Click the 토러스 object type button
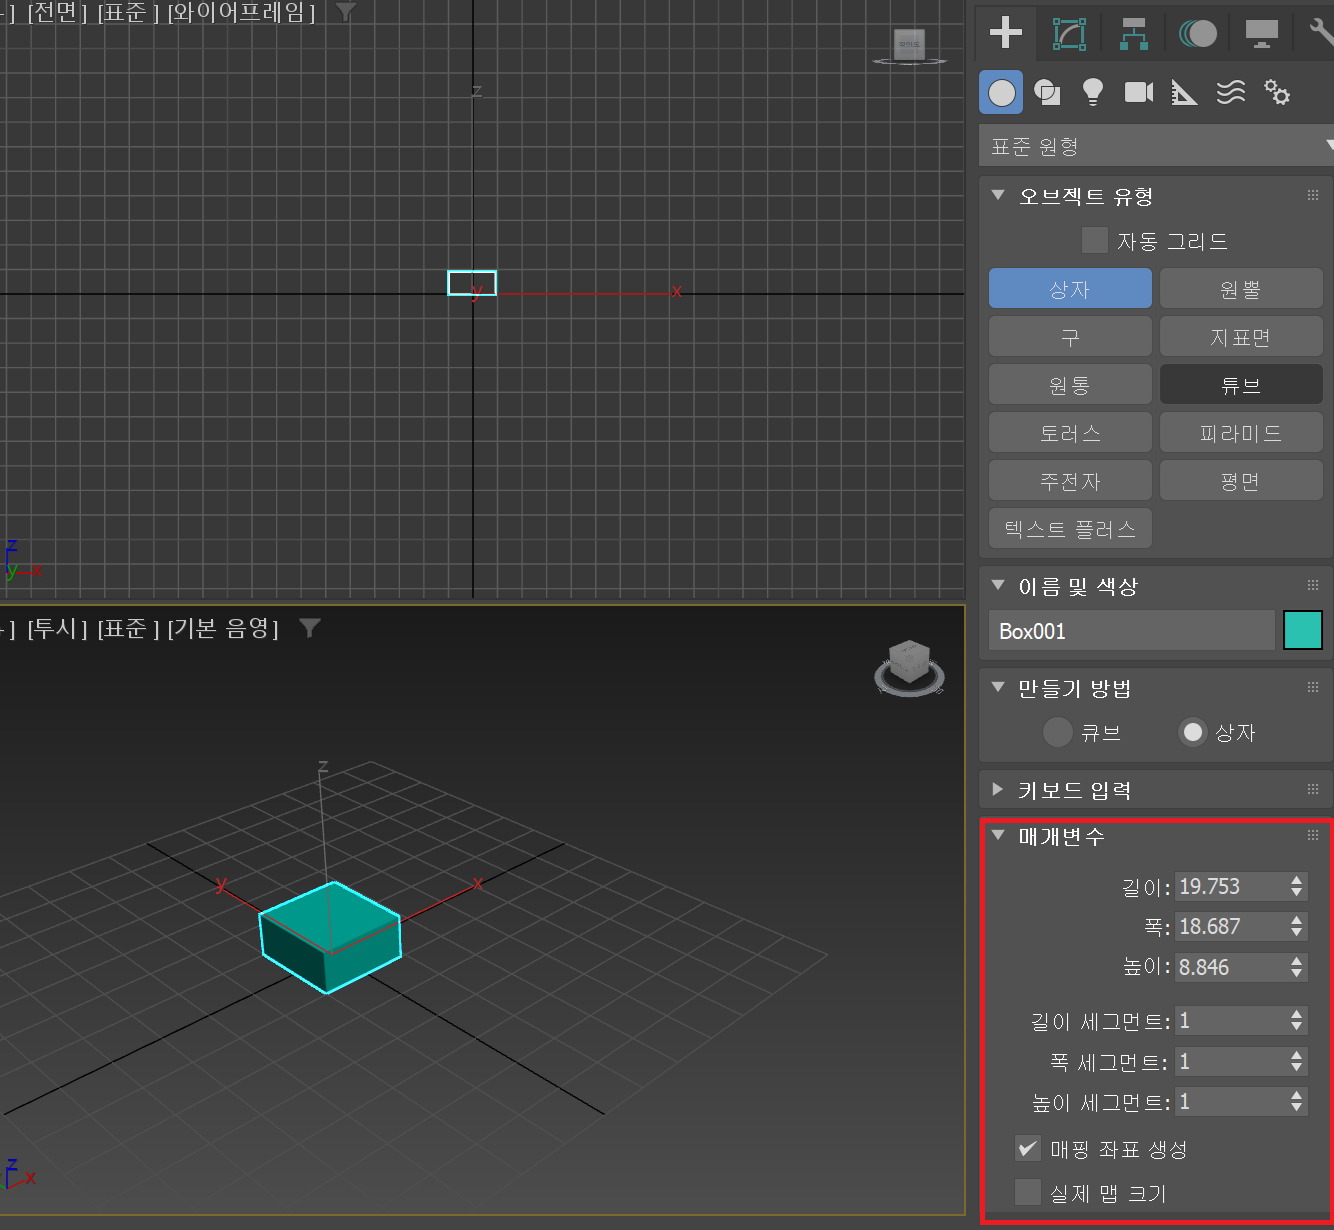The image size is (1334, 1230). pos(1070,433)
